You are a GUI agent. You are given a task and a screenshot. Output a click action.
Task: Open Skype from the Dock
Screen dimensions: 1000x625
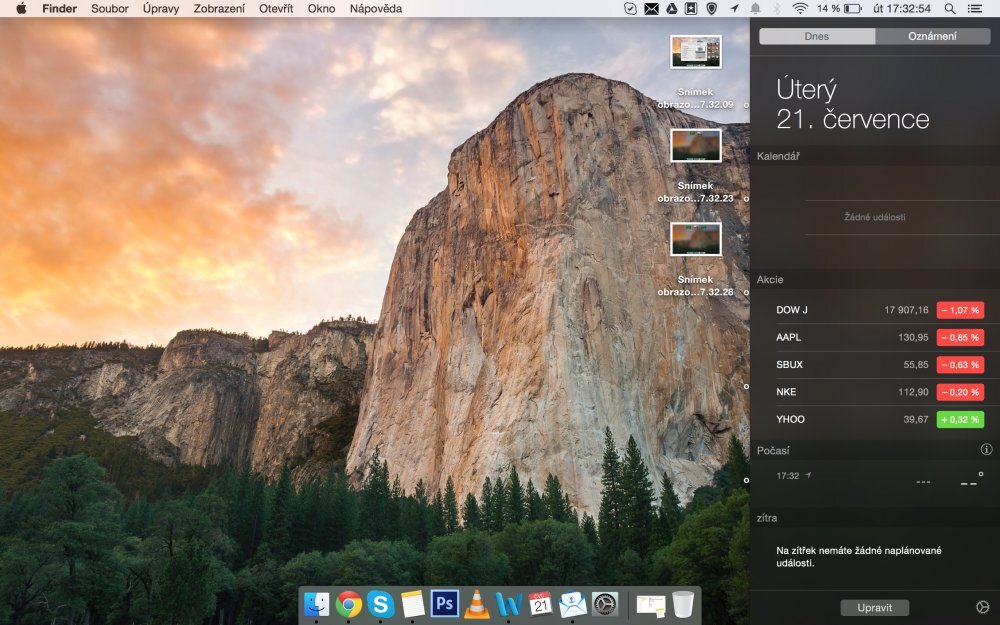[379, 604]
